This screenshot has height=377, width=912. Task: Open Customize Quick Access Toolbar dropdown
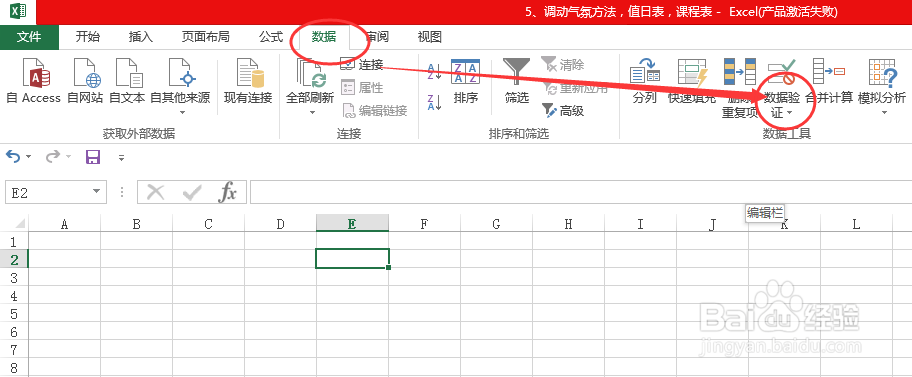[121, 157]
